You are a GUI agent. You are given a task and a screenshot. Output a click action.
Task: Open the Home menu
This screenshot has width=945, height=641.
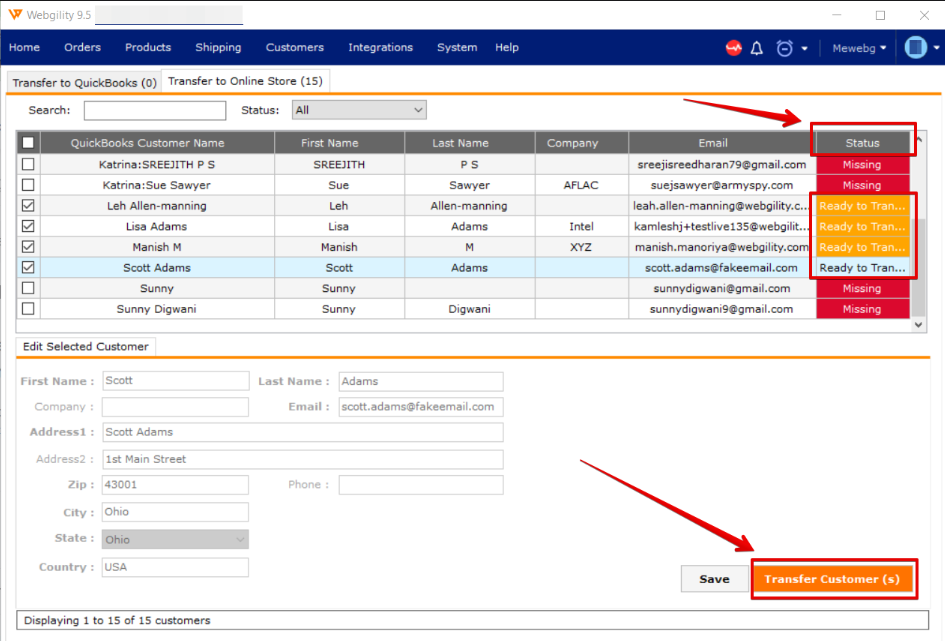coord(24,48)
